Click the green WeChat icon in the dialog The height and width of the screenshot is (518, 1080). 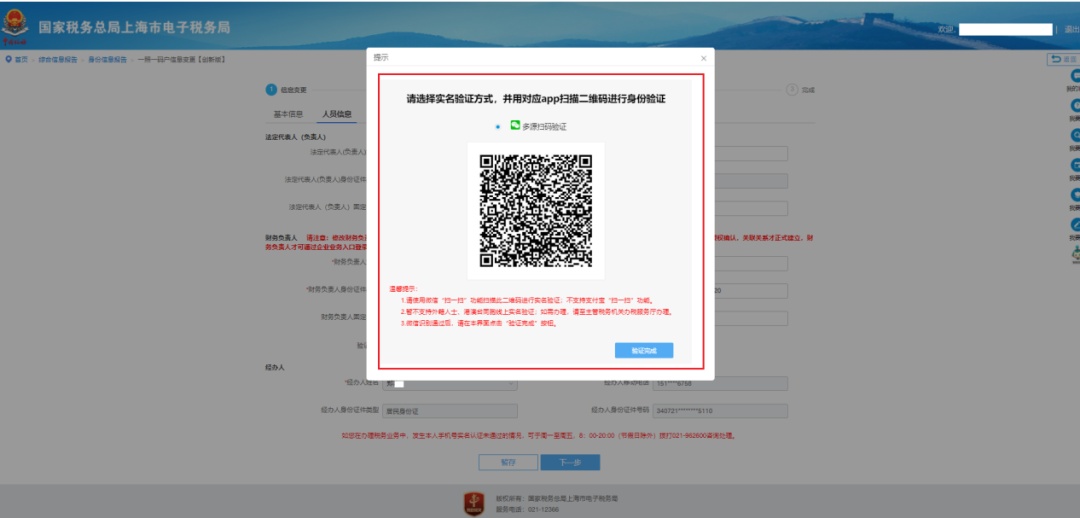515,125
